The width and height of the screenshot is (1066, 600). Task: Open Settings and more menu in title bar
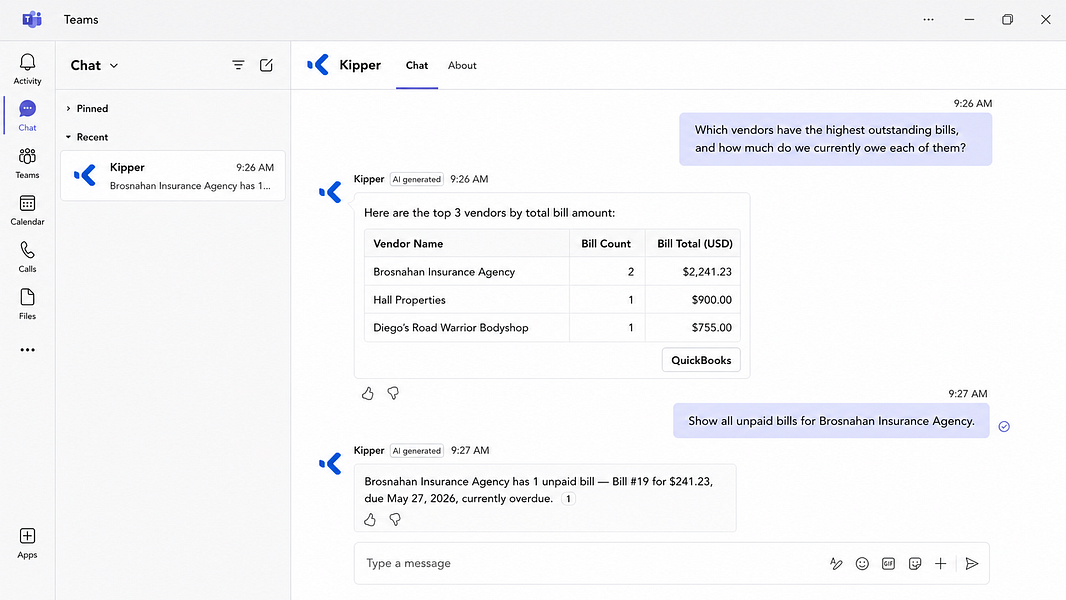[928, 20]
